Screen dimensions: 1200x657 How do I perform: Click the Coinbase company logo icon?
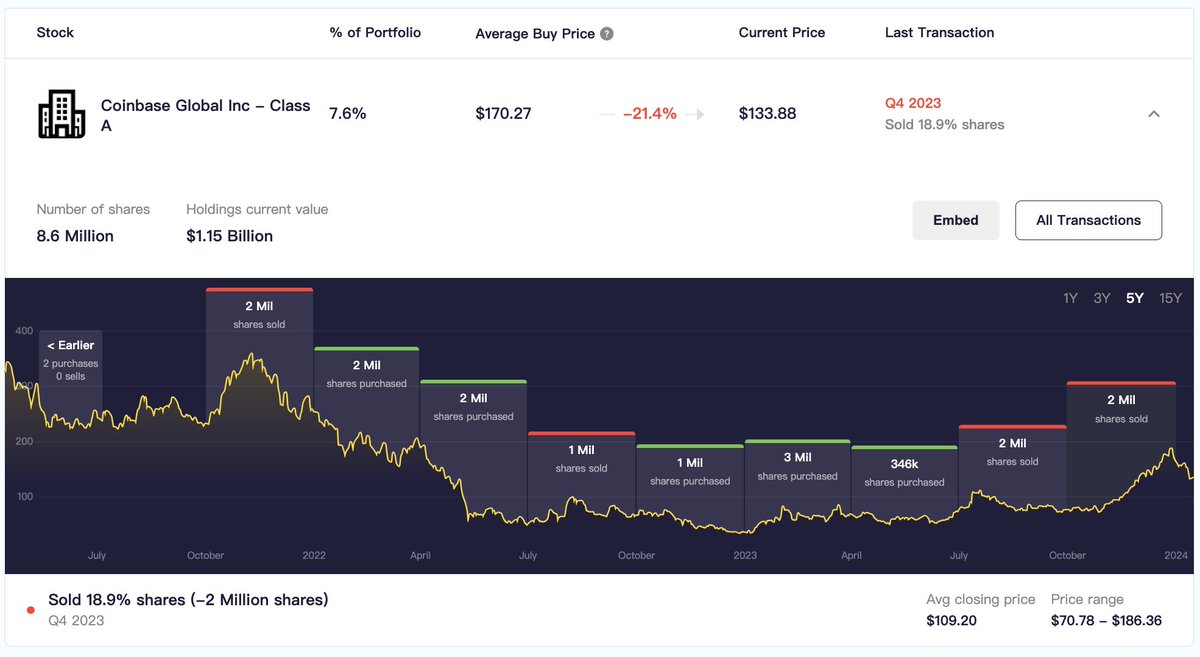(62, 113)
